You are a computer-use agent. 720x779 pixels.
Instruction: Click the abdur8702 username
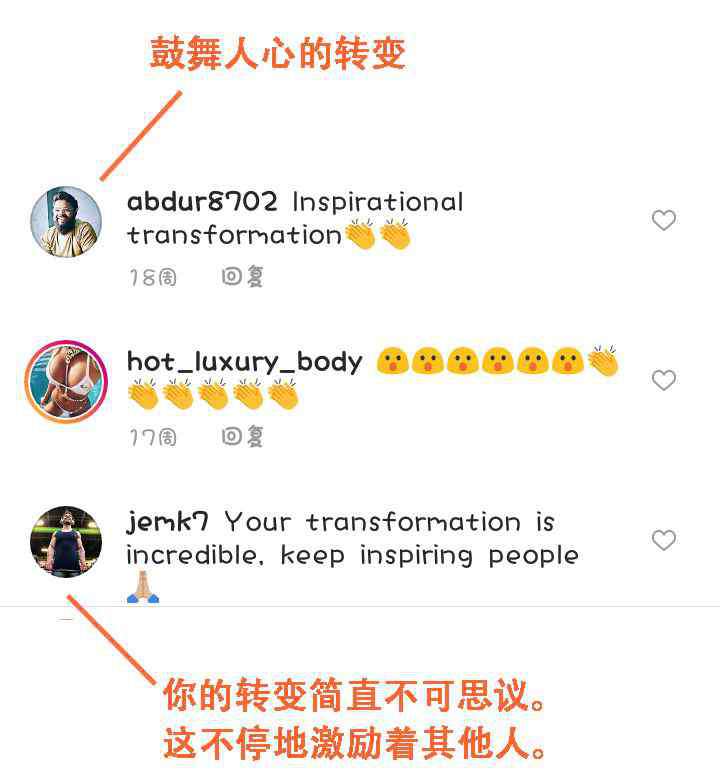[x=202, y=202]
